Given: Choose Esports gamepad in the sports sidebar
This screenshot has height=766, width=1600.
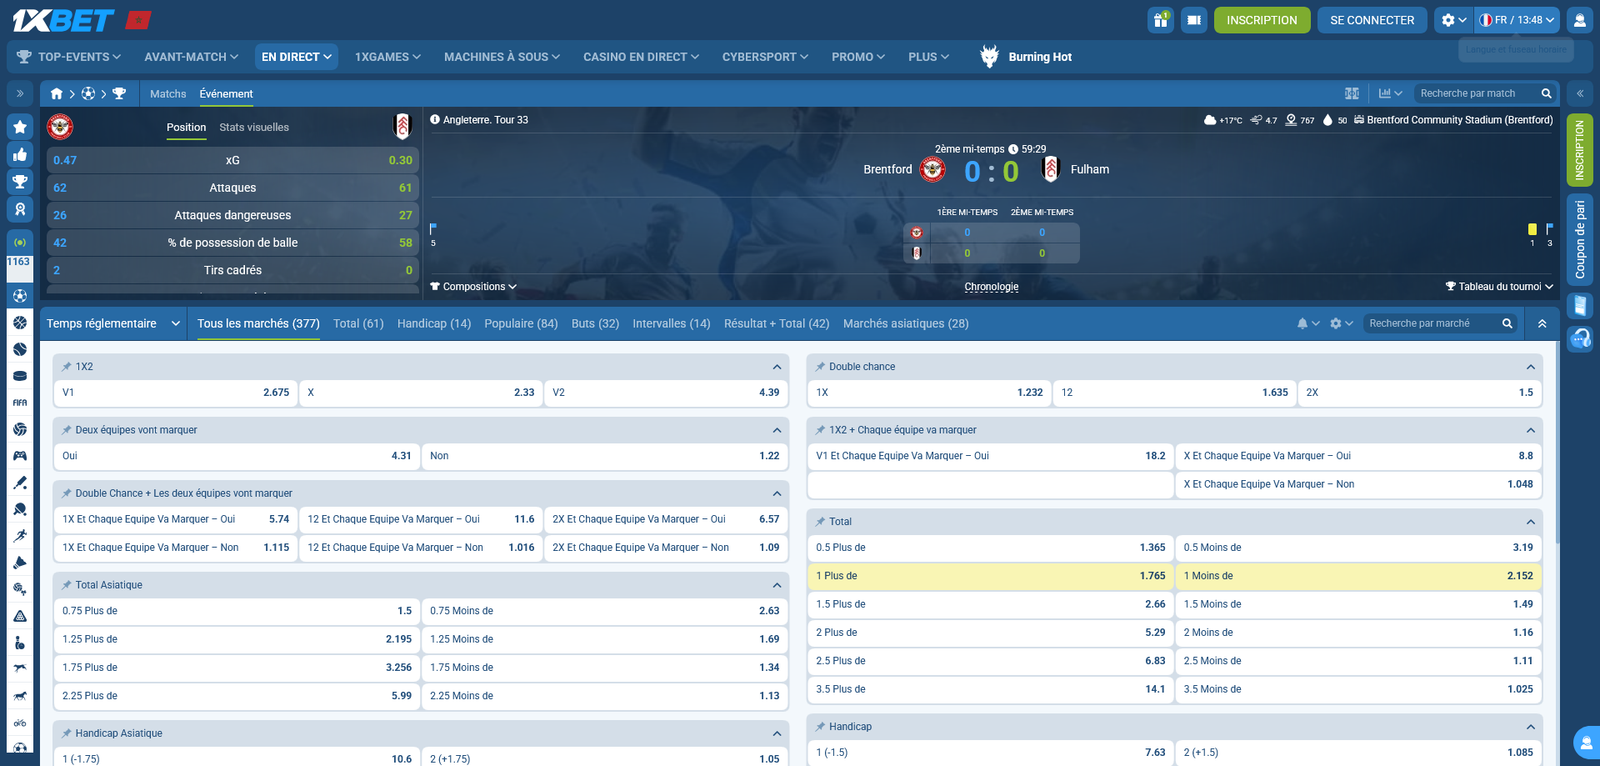Looking at the screenshot, I should pyautogui.click(x=20, y=456).
